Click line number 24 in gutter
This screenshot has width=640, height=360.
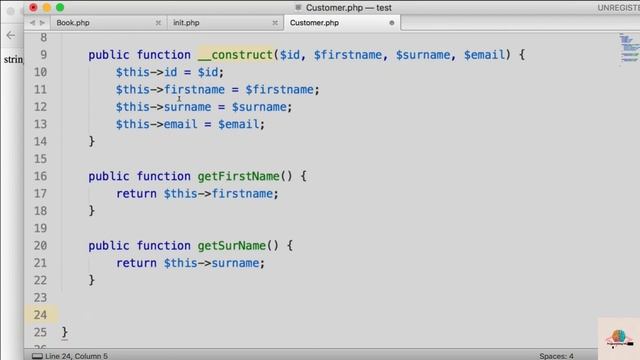40,315
